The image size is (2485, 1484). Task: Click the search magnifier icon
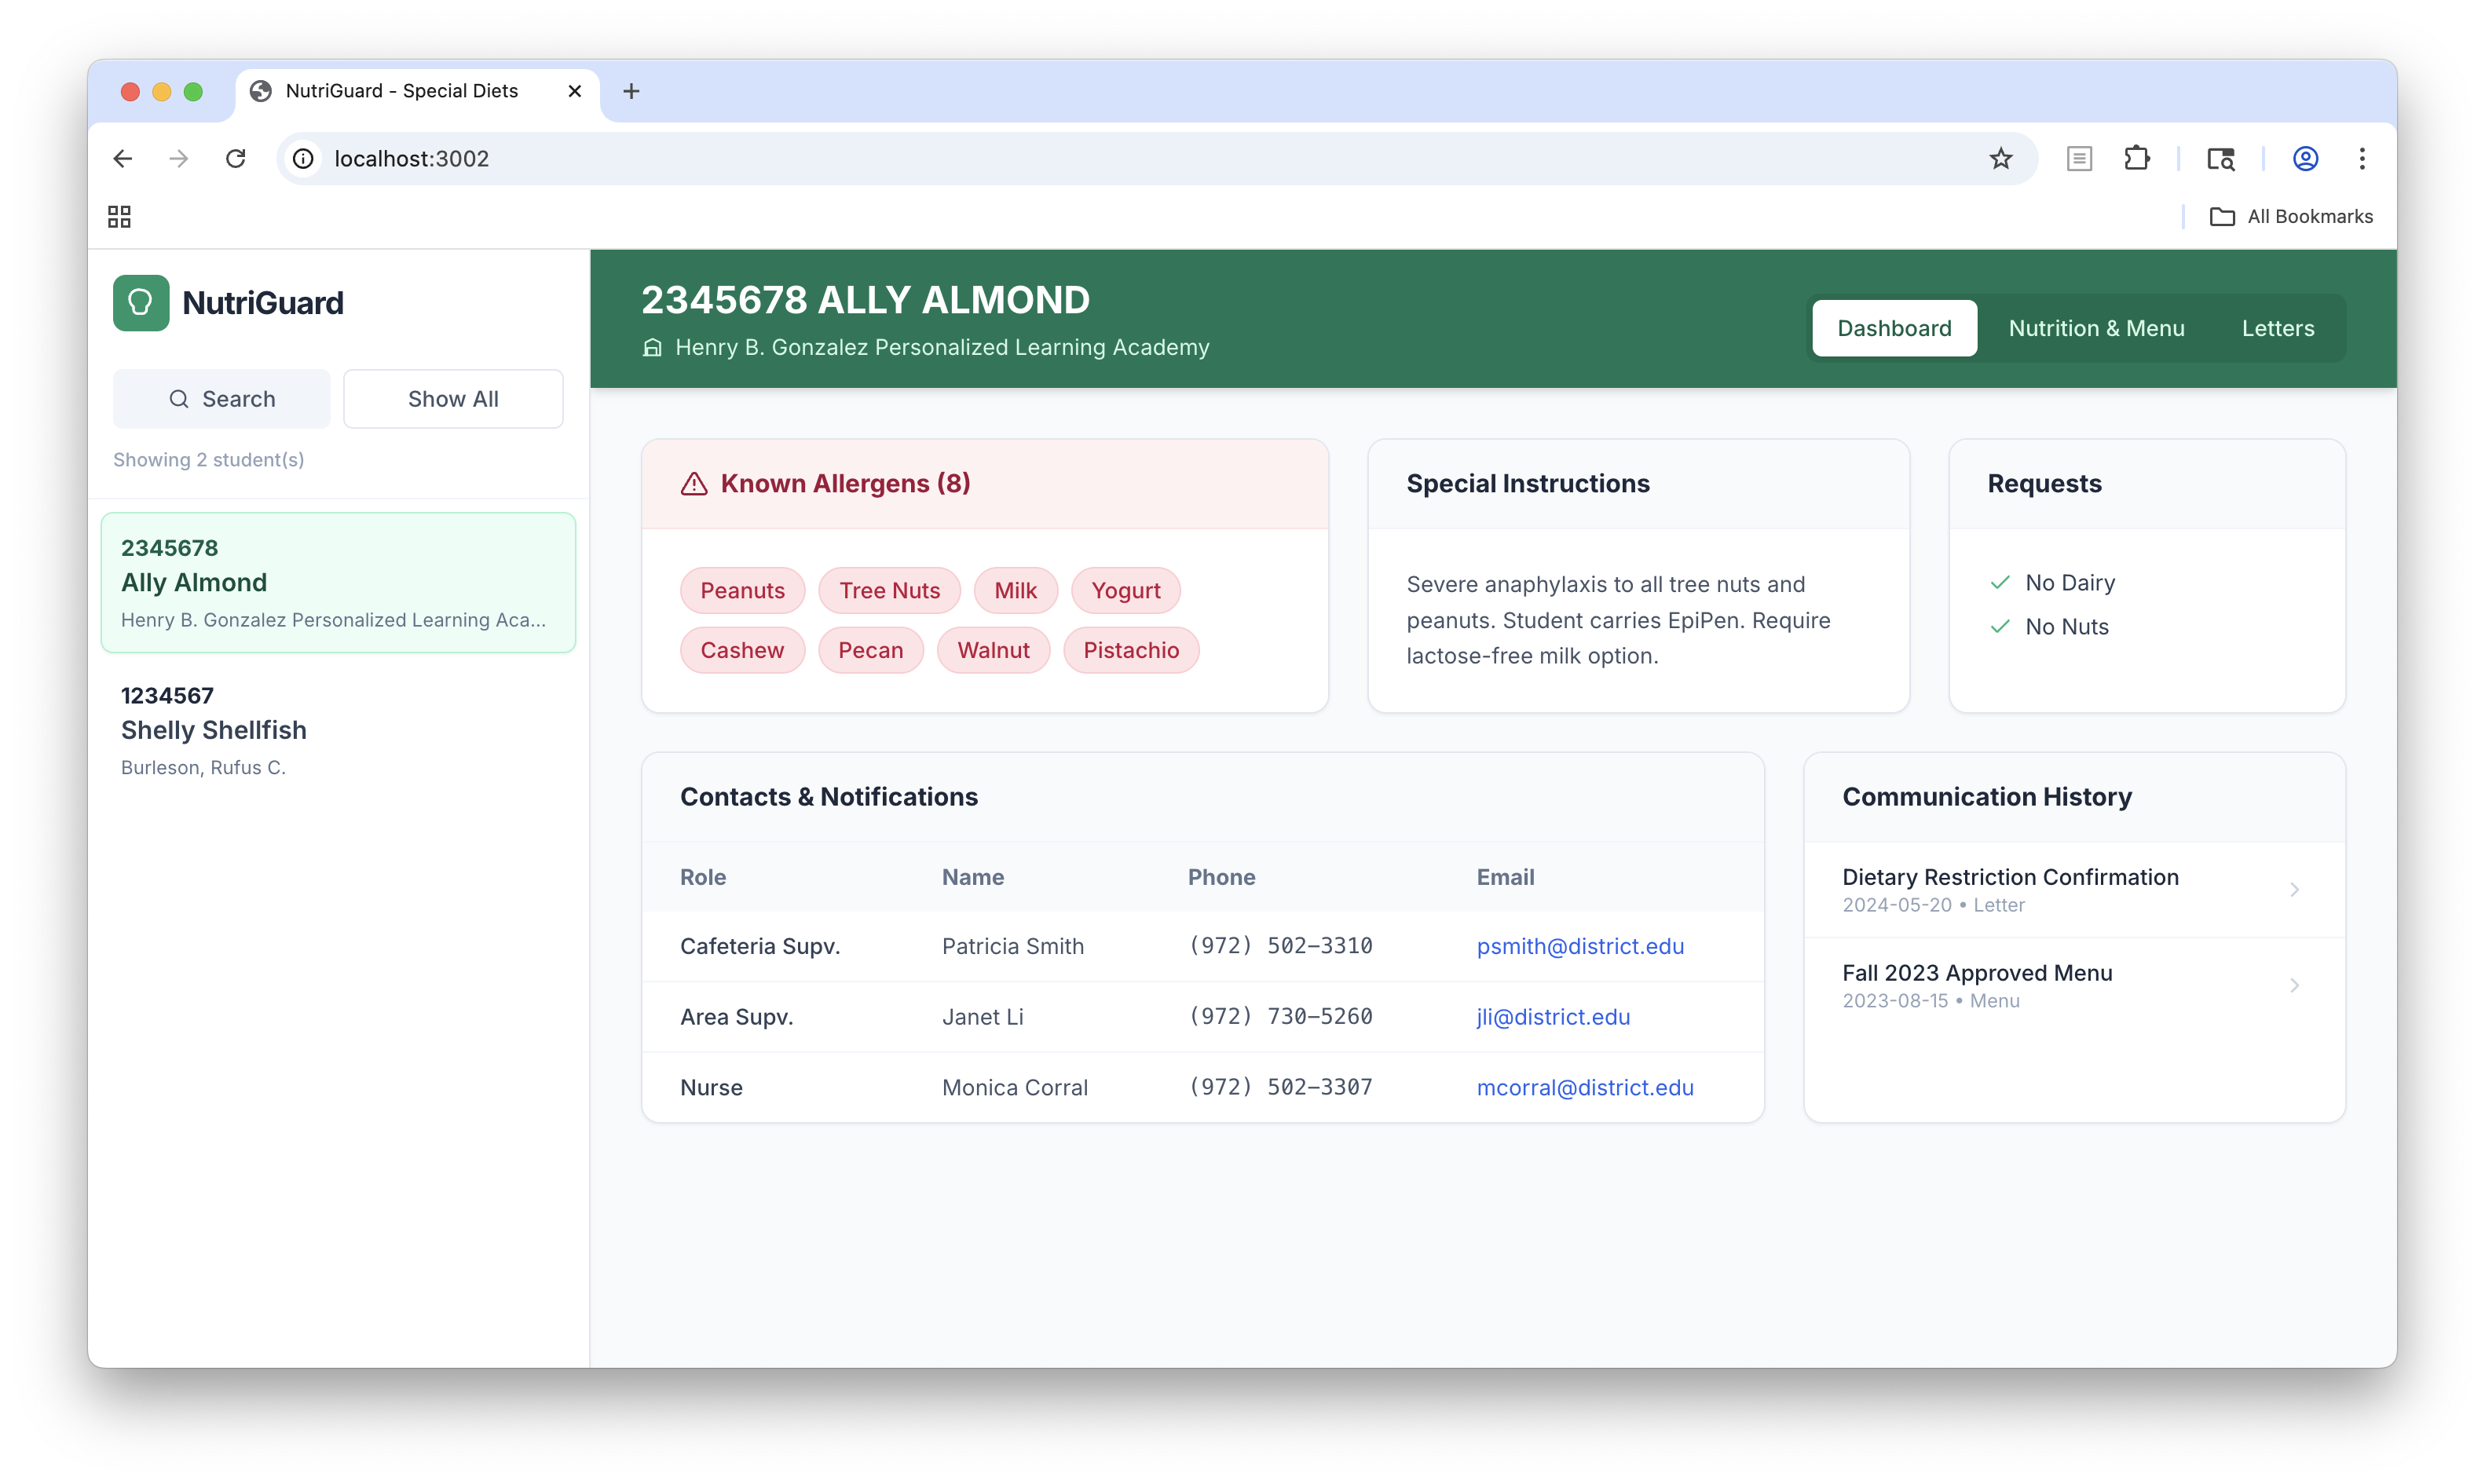[178, 398]
